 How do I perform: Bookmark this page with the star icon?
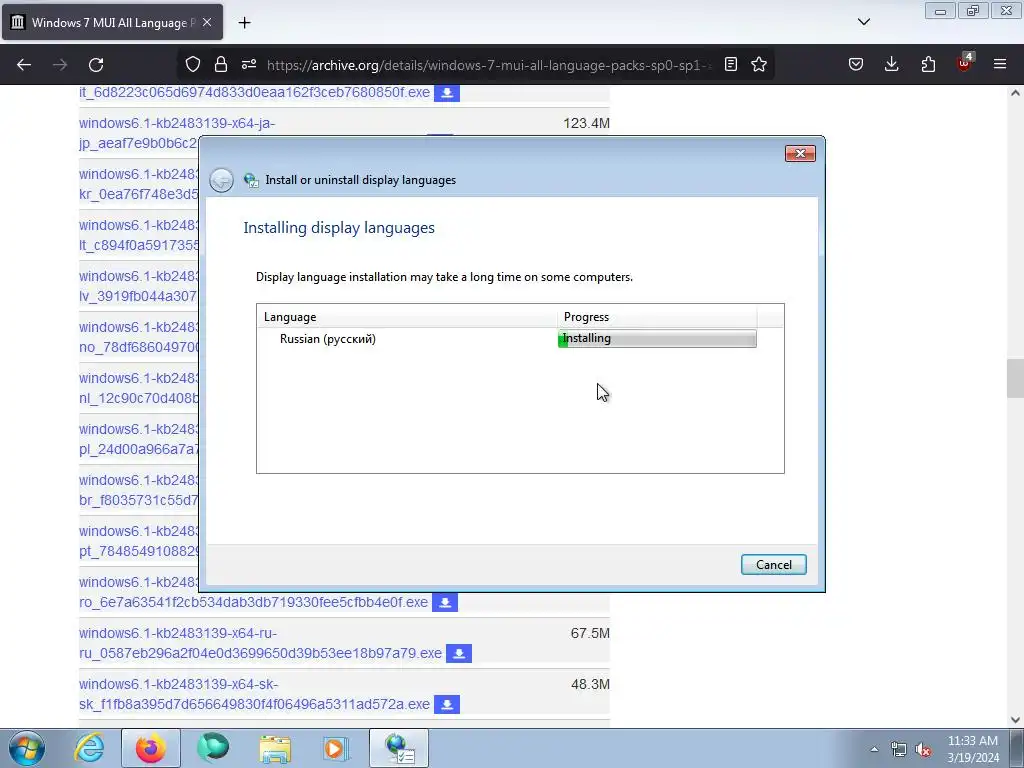coord(759,64)
